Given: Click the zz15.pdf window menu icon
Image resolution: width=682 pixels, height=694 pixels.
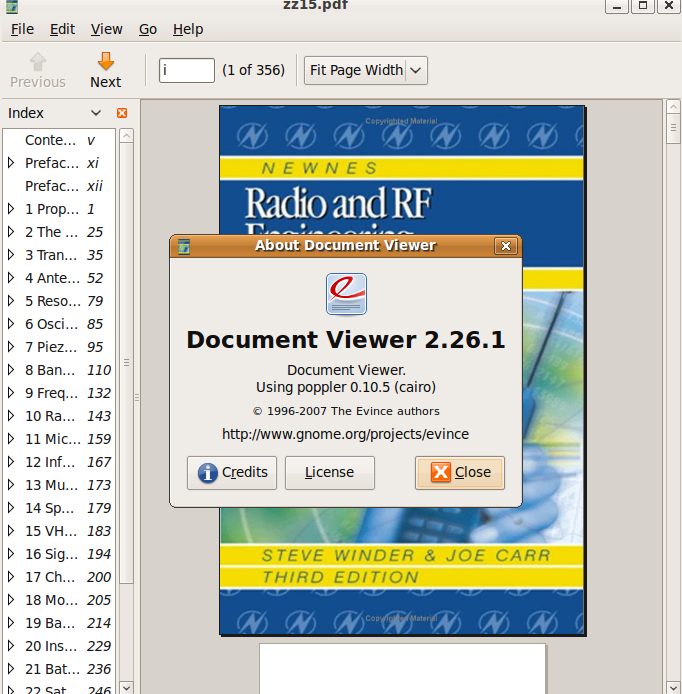Looking at the screenshot, I should point(12,6).
